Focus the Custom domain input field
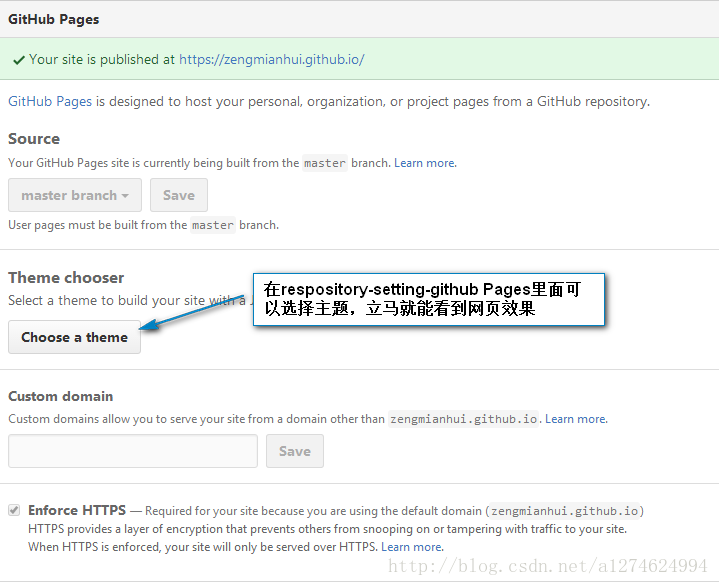 click(133, 451)
